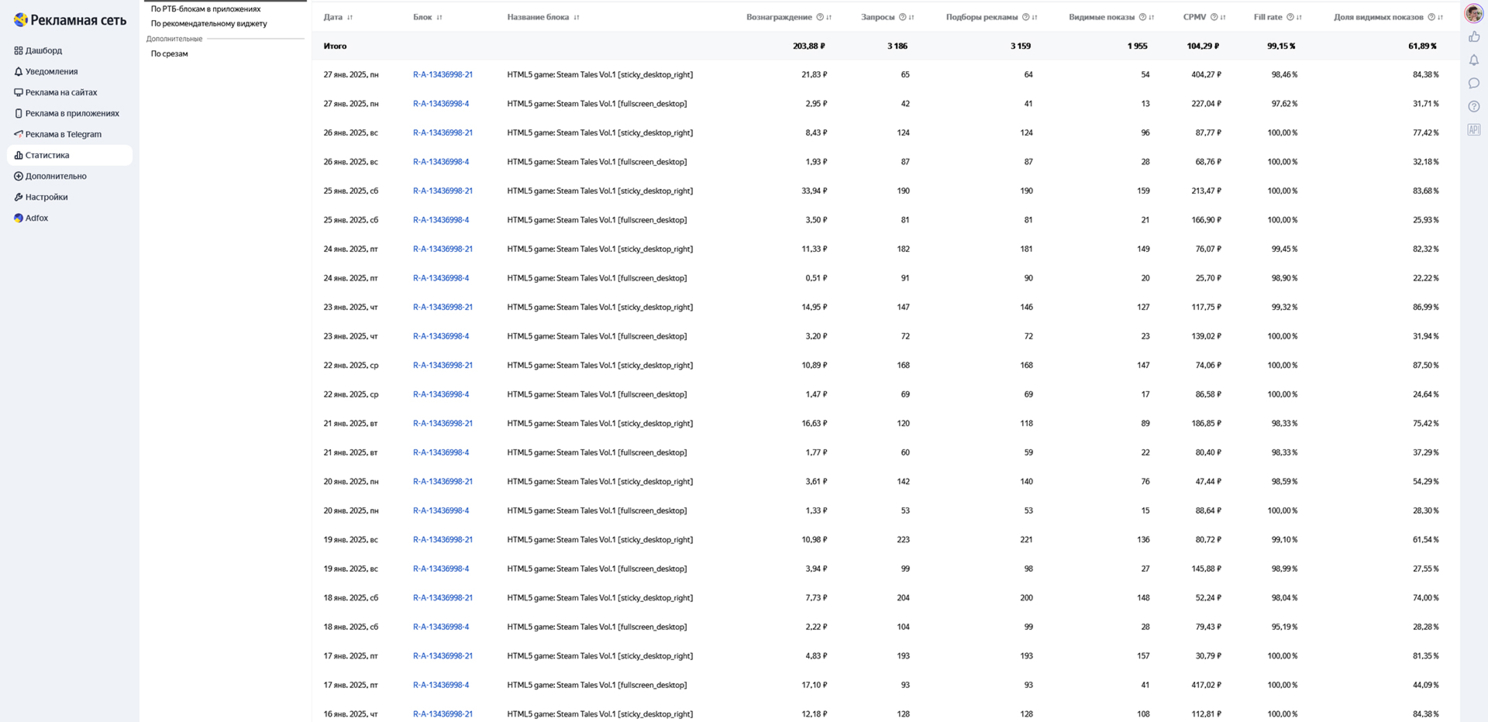Open the user profile avatar
This screenshot has width=1488, height=722.
pyautogui.click(x=1473, y=13)
